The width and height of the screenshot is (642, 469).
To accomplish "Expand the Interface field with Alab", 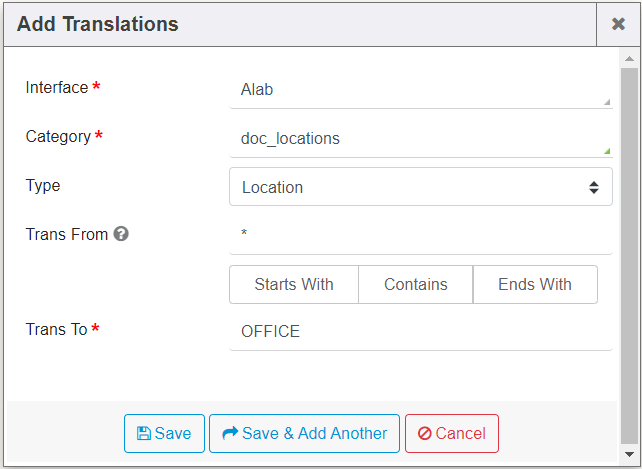I will 420,89.
